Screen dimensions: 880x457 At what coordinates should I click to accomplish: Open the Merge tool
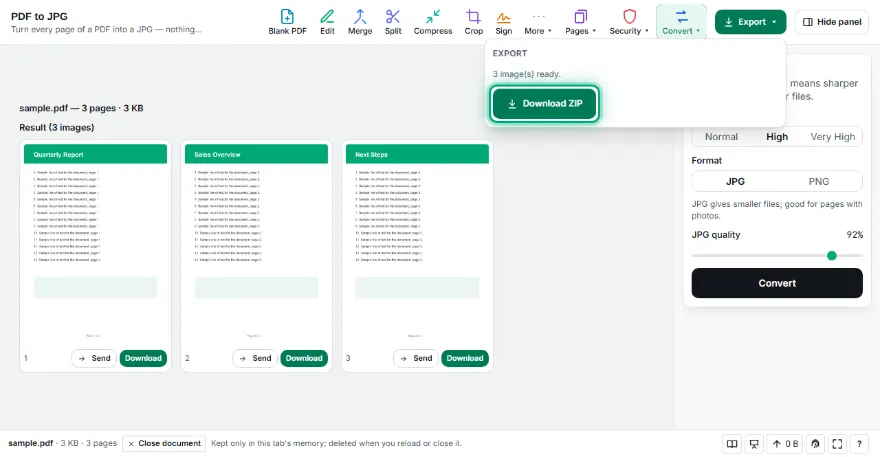(360, 22)
